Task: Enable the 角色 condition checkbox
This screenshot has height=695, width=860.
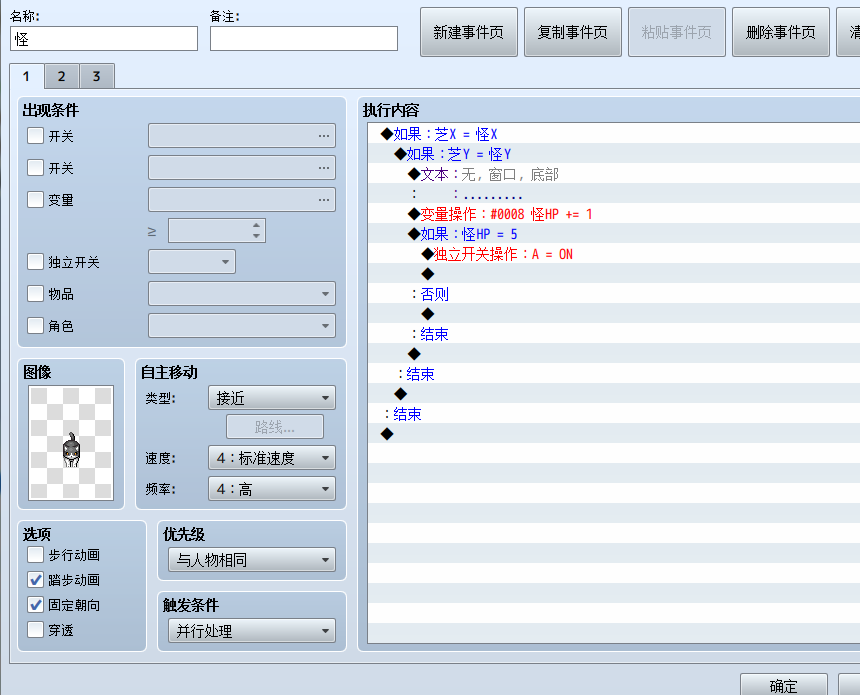Action: click(36, 325)
